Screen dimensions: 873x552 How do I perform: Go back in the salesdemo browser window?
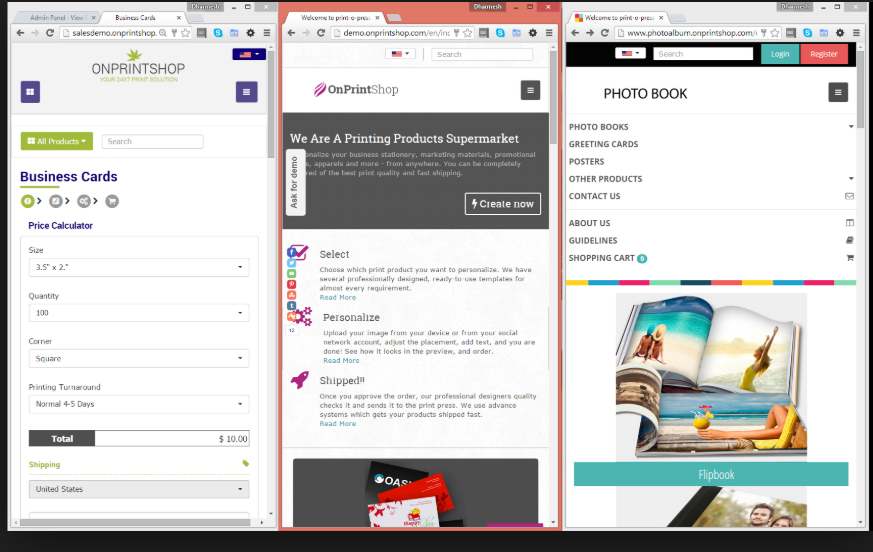[20, 33]
